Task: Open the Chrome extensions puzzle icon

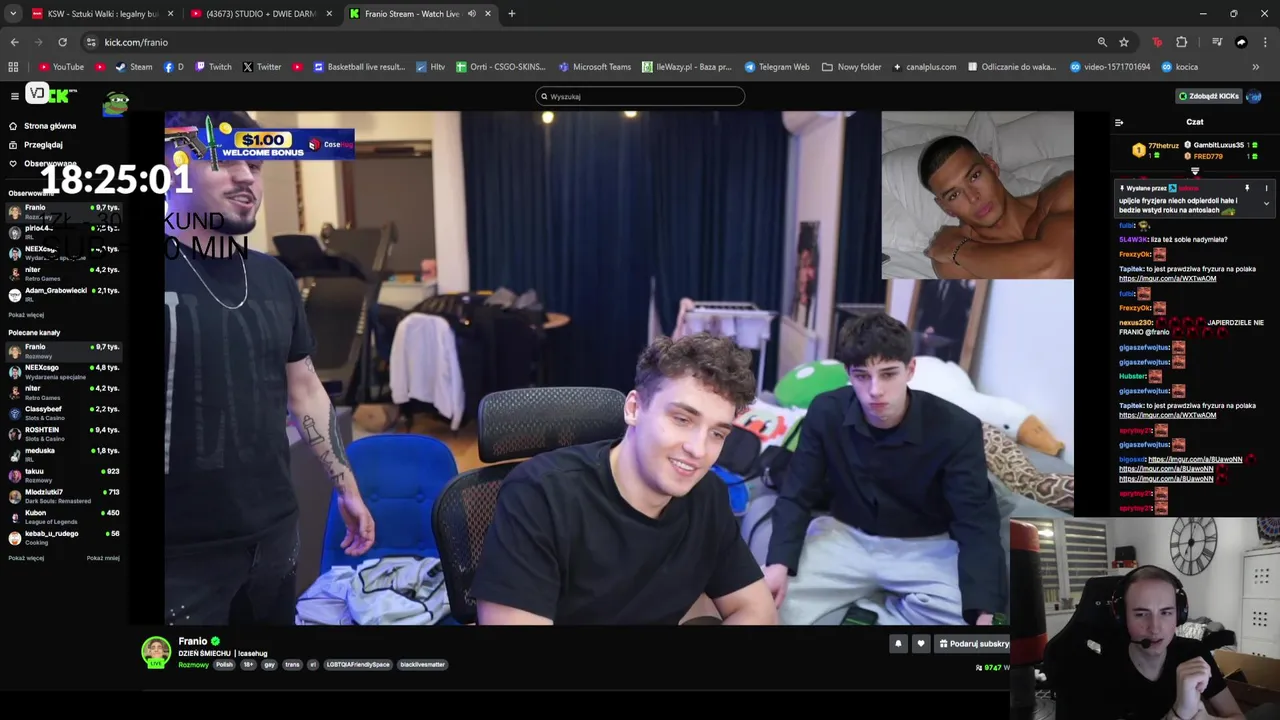Action: (1181, 42)
